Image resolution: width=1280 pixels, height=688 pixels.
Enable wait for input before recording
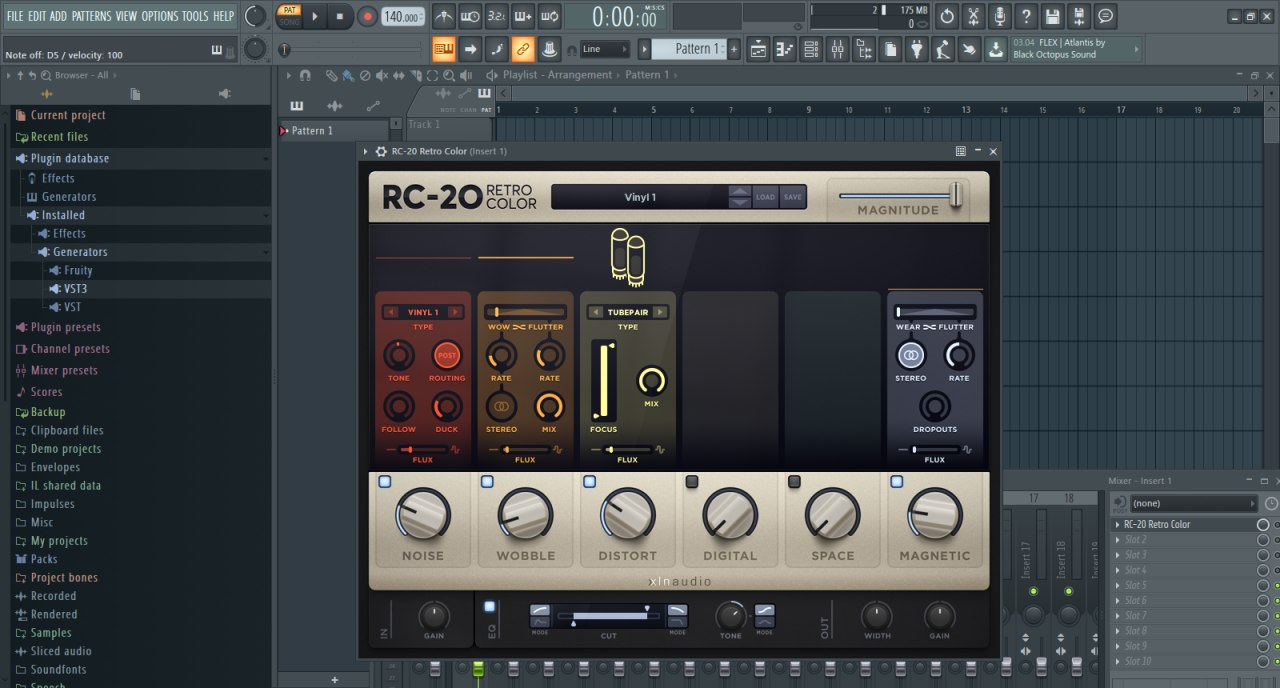click(470, 16)
